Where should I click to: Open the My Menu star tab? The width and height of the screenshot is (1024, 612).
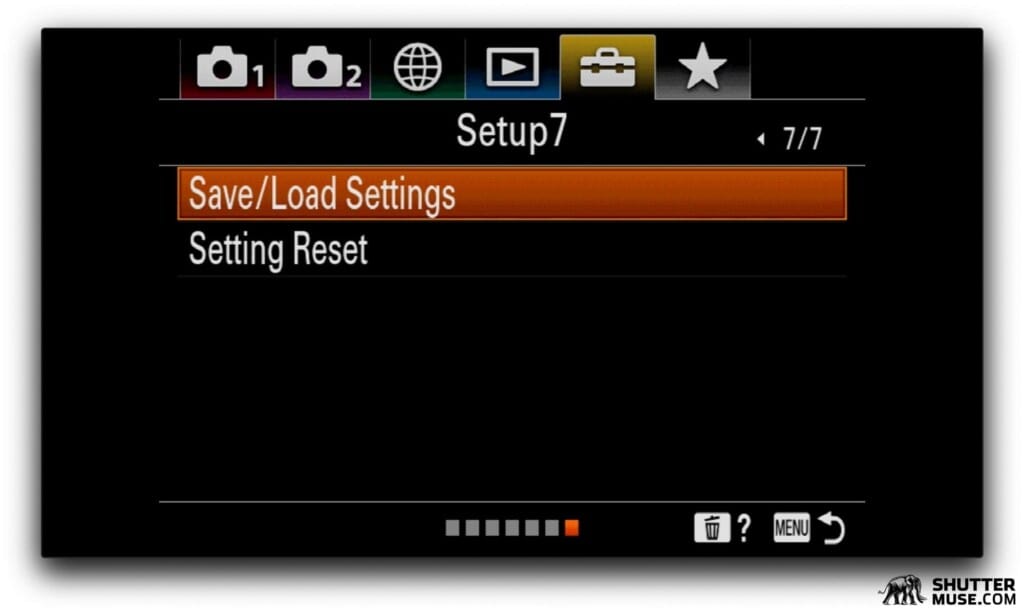point(703,67)
